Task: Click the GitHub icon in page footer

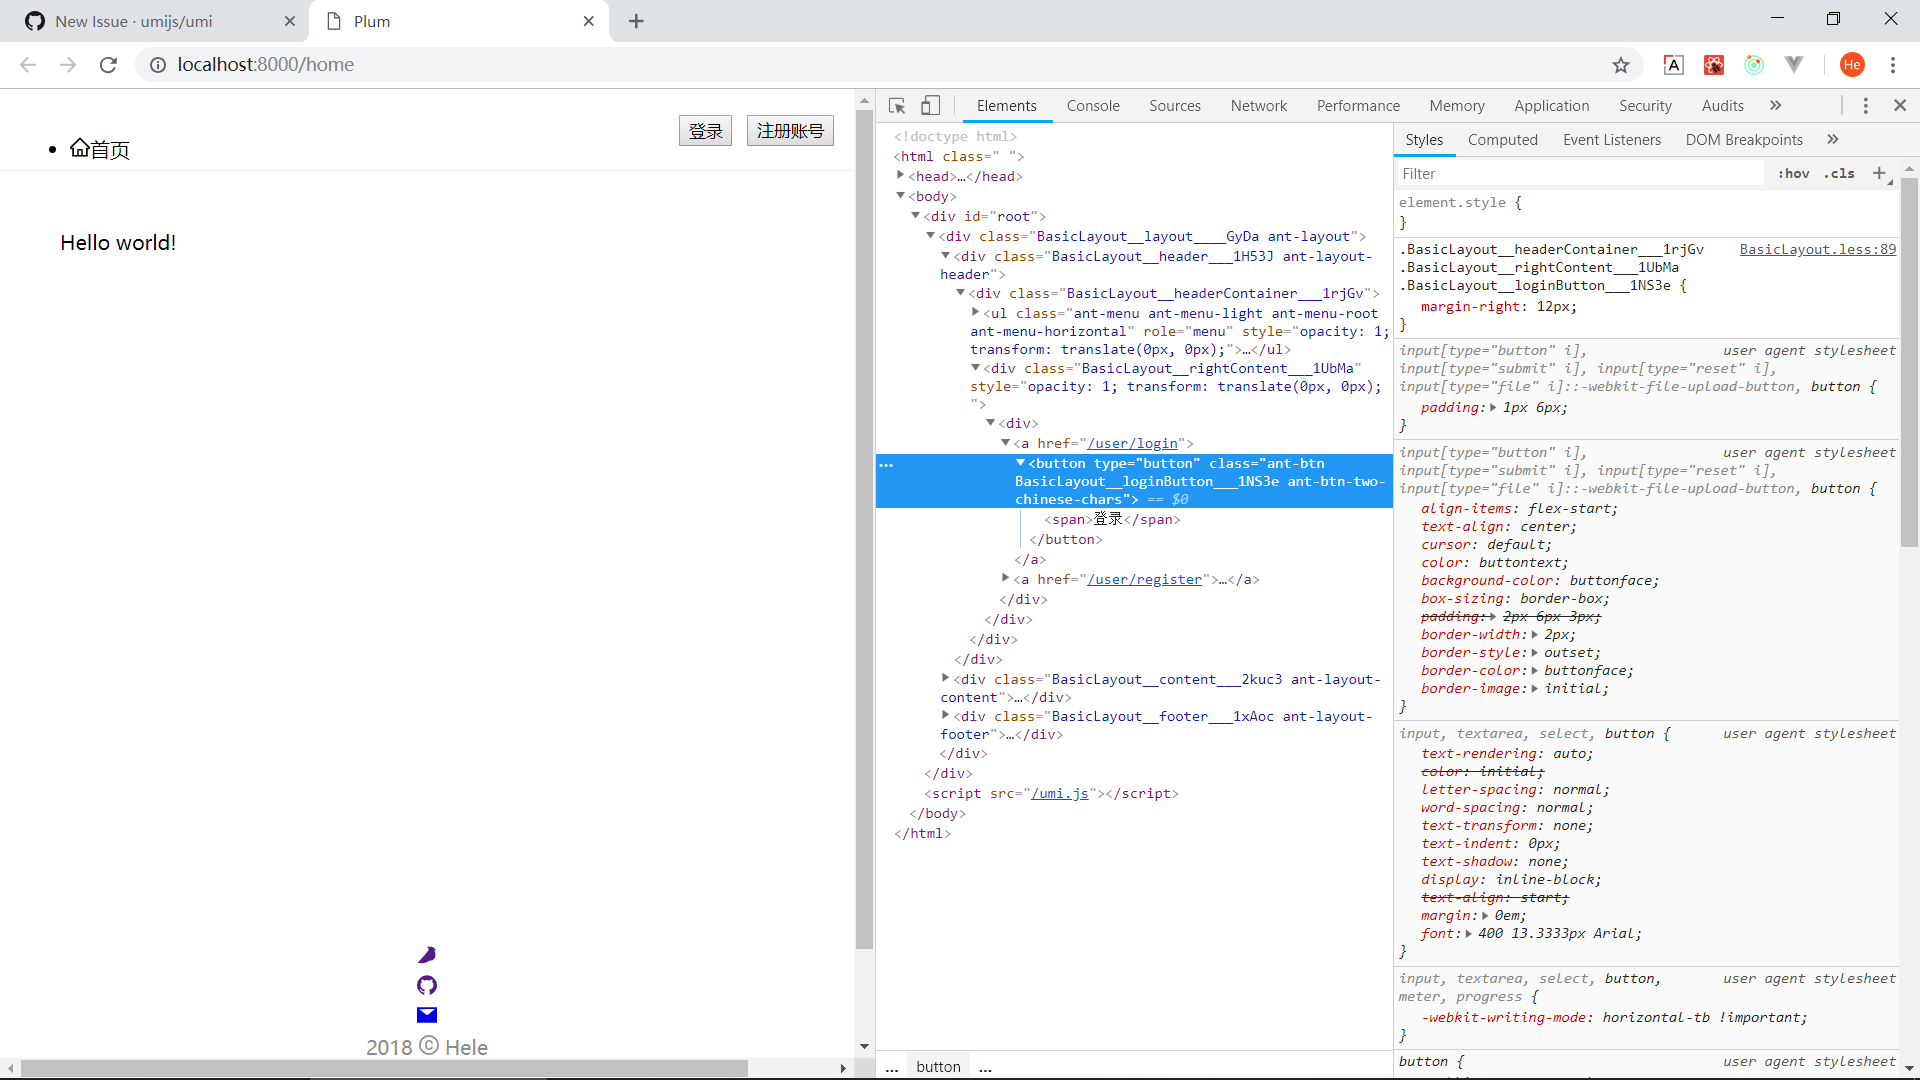Action: (427, 985)
